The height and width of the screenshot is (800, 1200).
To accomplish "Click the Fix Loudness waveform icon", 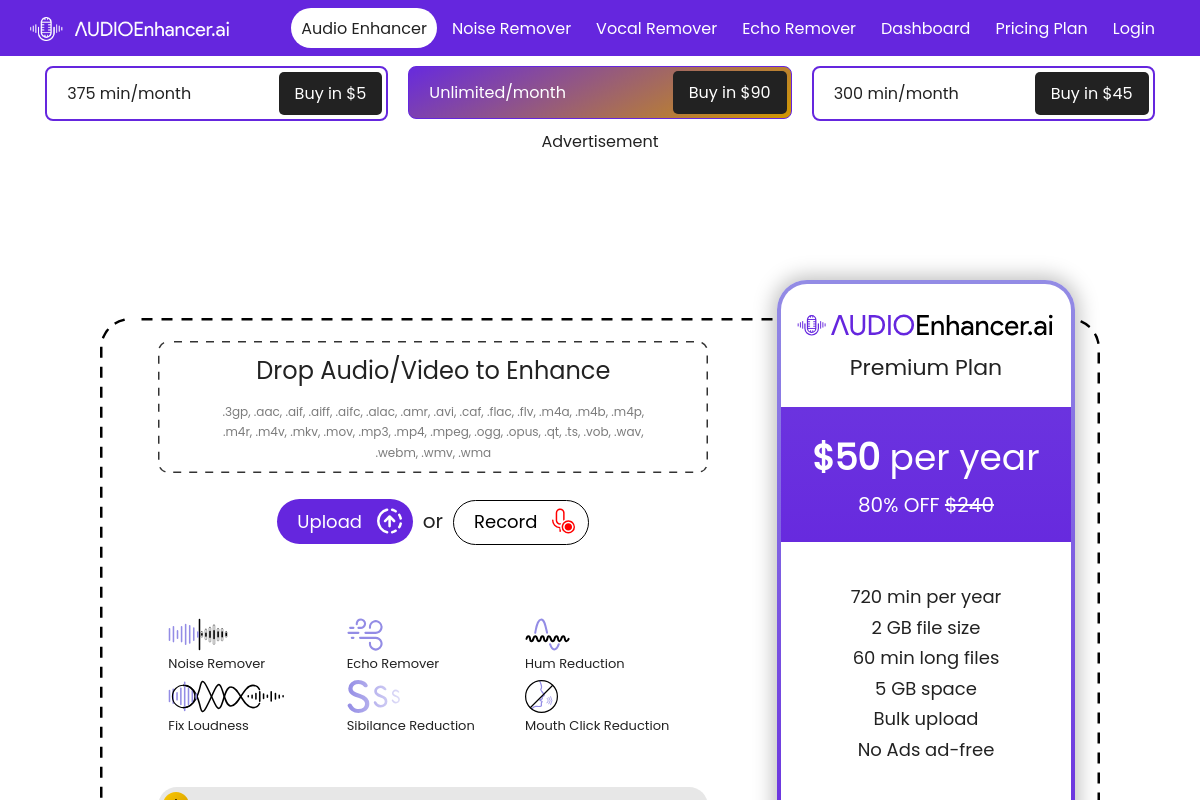I will pyautogui.click(x=225, y=696).
